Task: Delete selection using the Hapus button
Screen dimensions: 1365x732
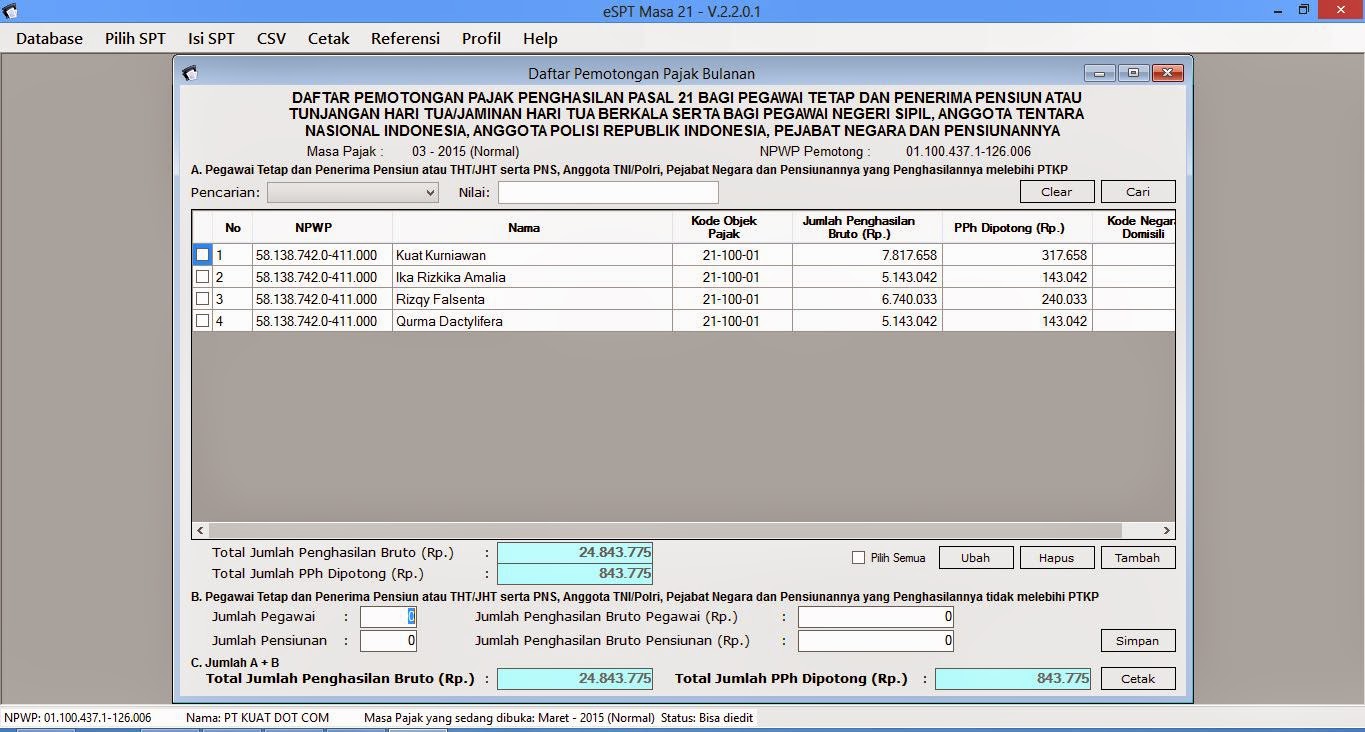Action: (1057, 557)
